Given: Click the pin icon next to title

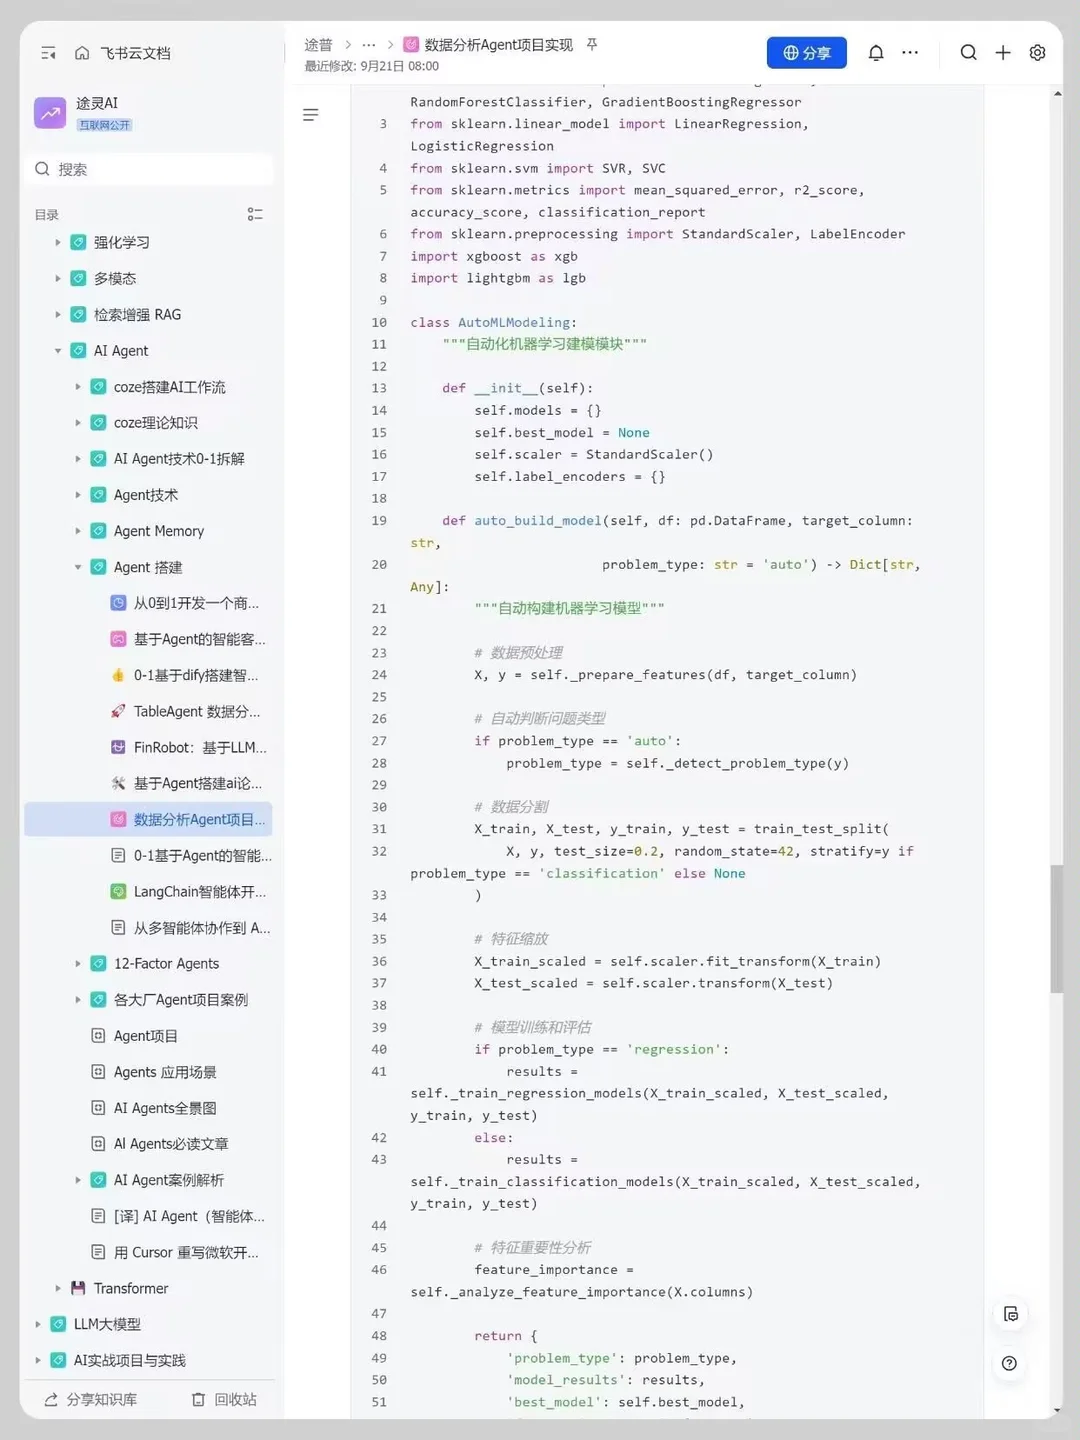Looking at the screenshot, I should coord(592,45).
